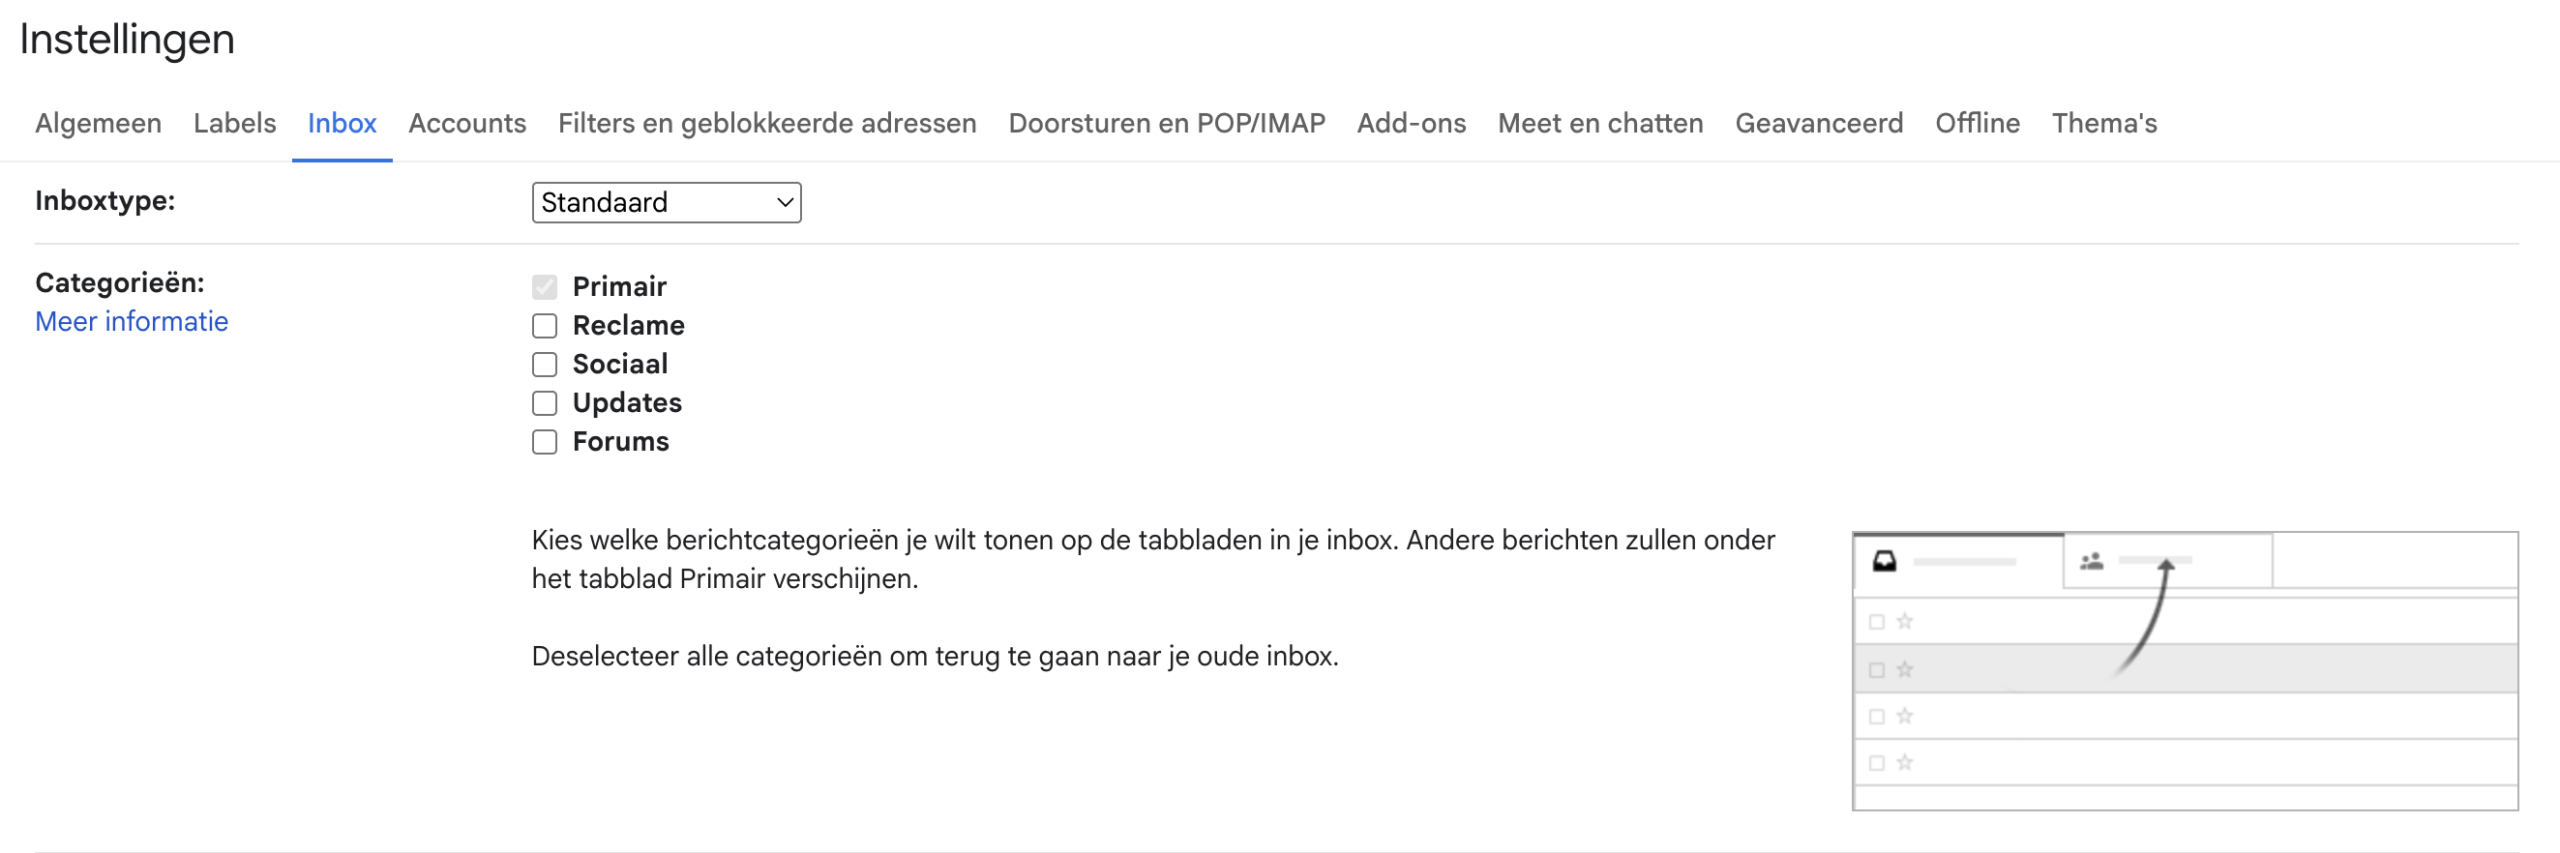Image resolution: width=2560 pixels, height=853 pixels.
Task: Click the Primair inbox icon in preview
Action: point(1884,561)
